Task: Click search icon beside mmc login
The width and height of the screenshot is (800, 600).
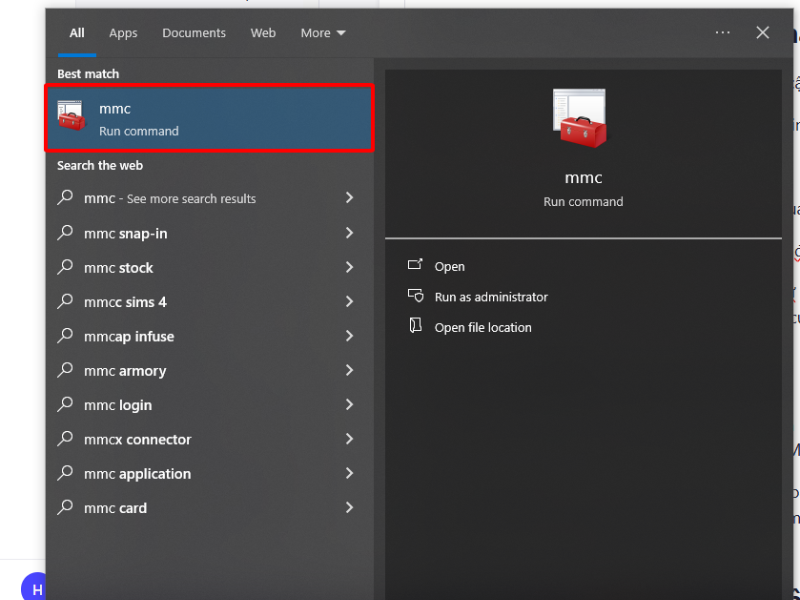Action: click(x=65, y=404)
